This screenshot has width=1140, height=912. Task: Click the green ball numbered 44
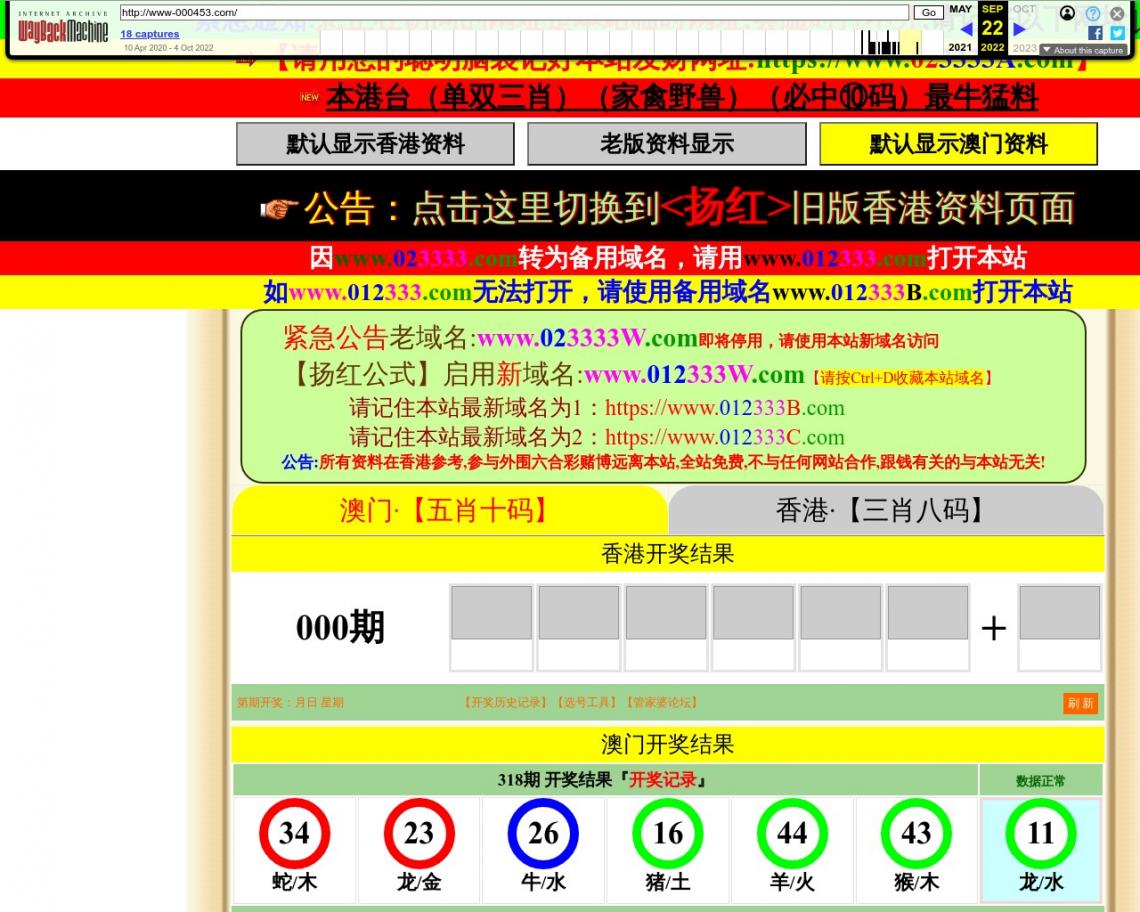(x=792, y=833)
